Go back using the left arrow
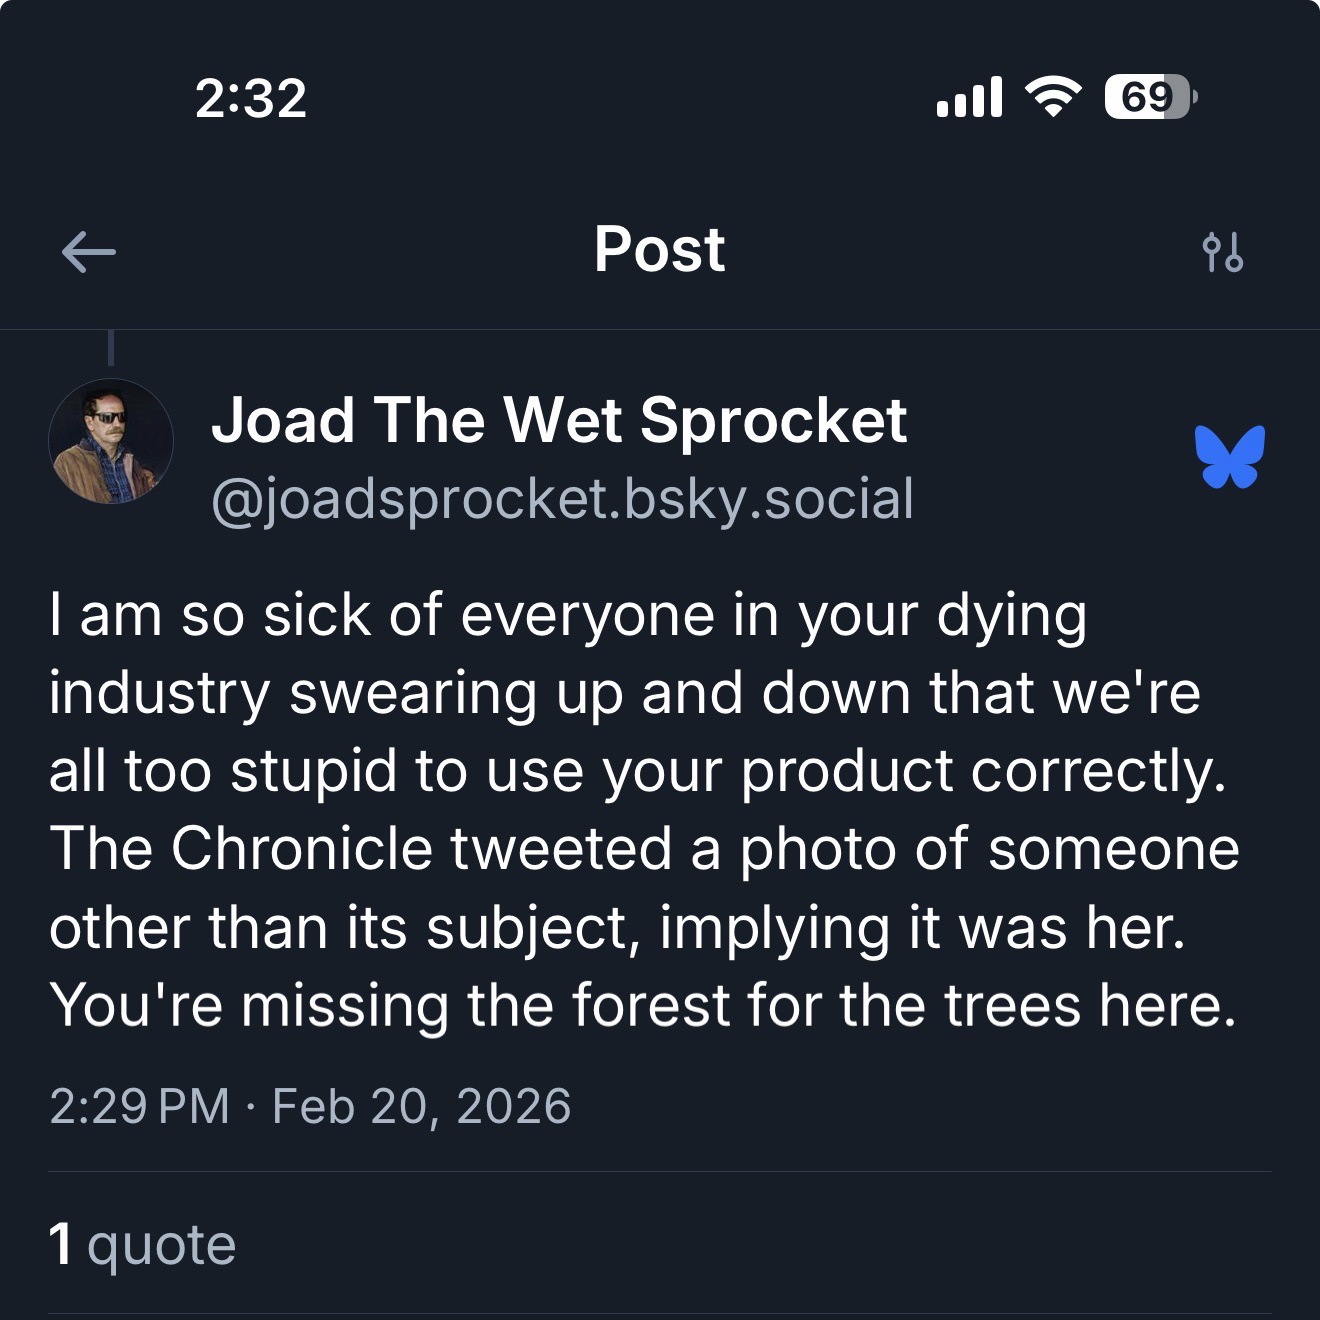The width and height of the screenshot is (1320, 1320). click(x=88, y=252)
